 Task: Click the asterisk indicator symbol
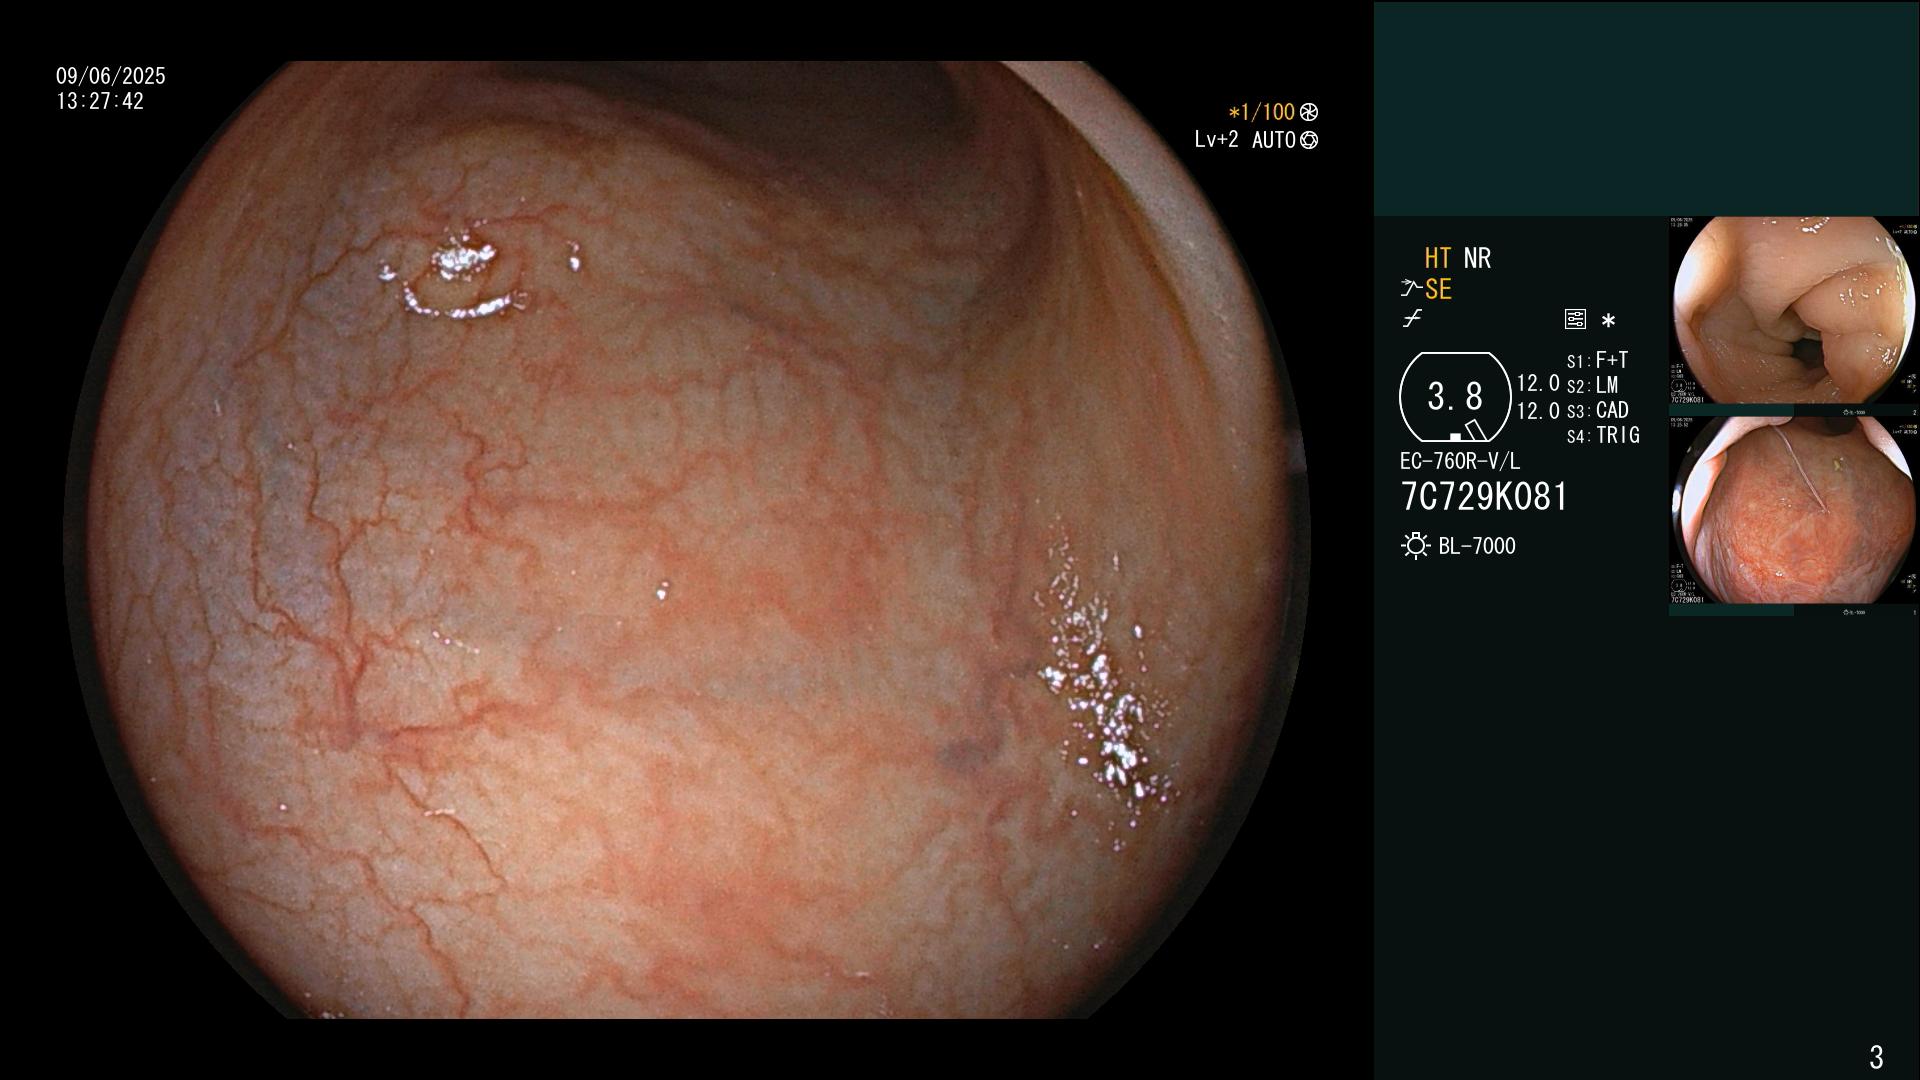coord(1608,321)
